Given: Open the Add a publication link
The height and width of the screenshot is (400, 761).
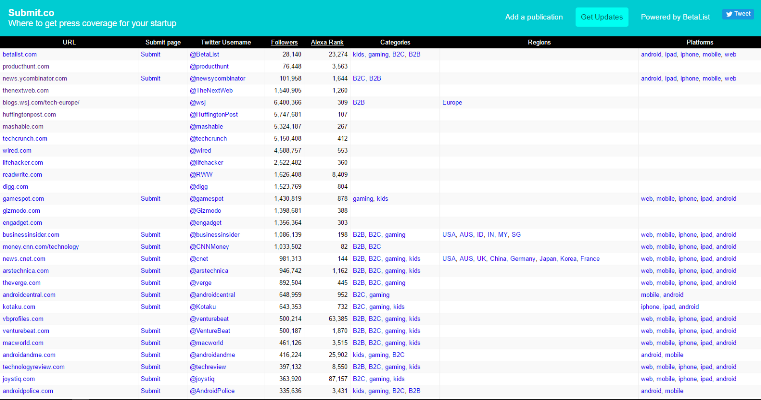Looking at the screenshot, I should (534, 17).
